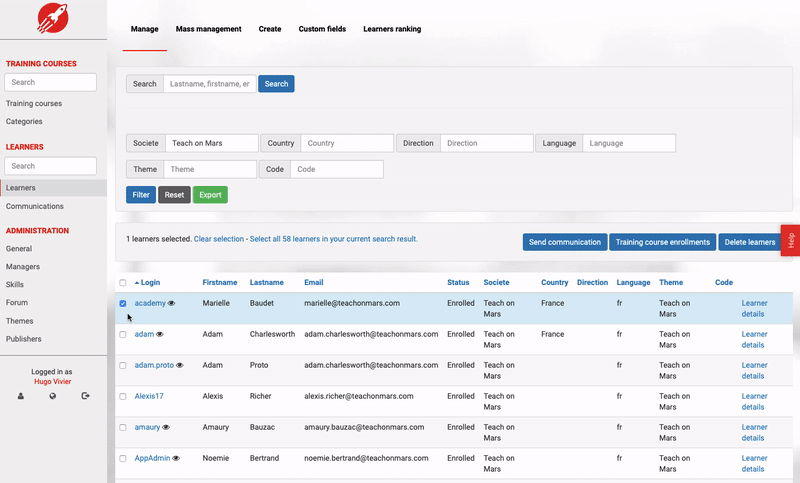Open Managers under Administration
The image size is (800, 483).
click(x=23, y=267)
